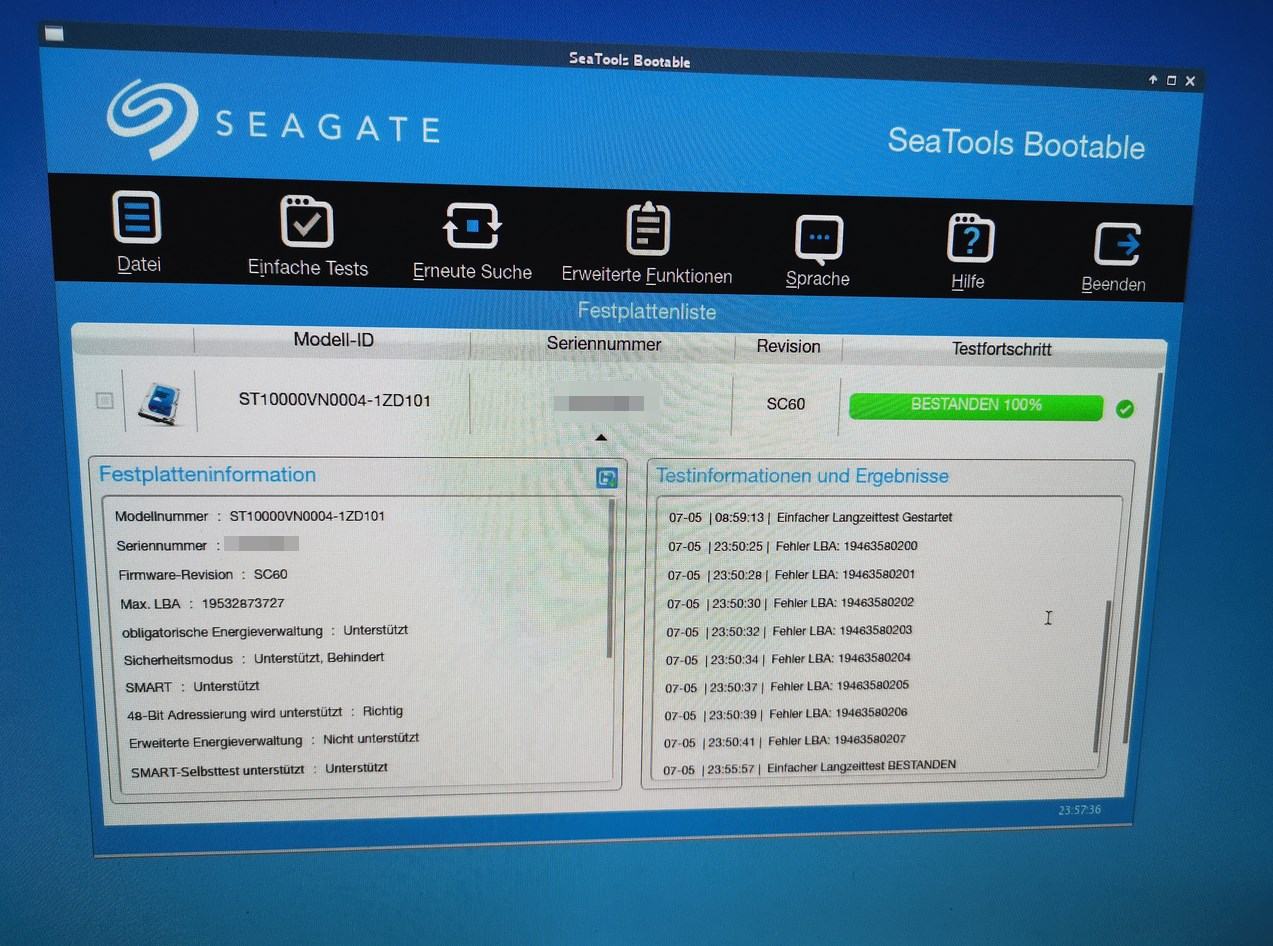Select log entry Fehler LBA: 19463580200
1273x946 pixels.
793,547
